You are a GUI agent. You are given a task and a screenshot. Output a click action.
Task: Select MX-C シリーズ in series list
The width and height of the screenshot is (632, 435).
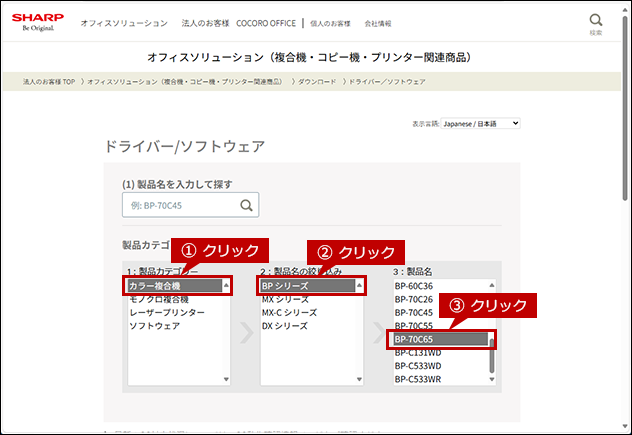click(308, 313)
